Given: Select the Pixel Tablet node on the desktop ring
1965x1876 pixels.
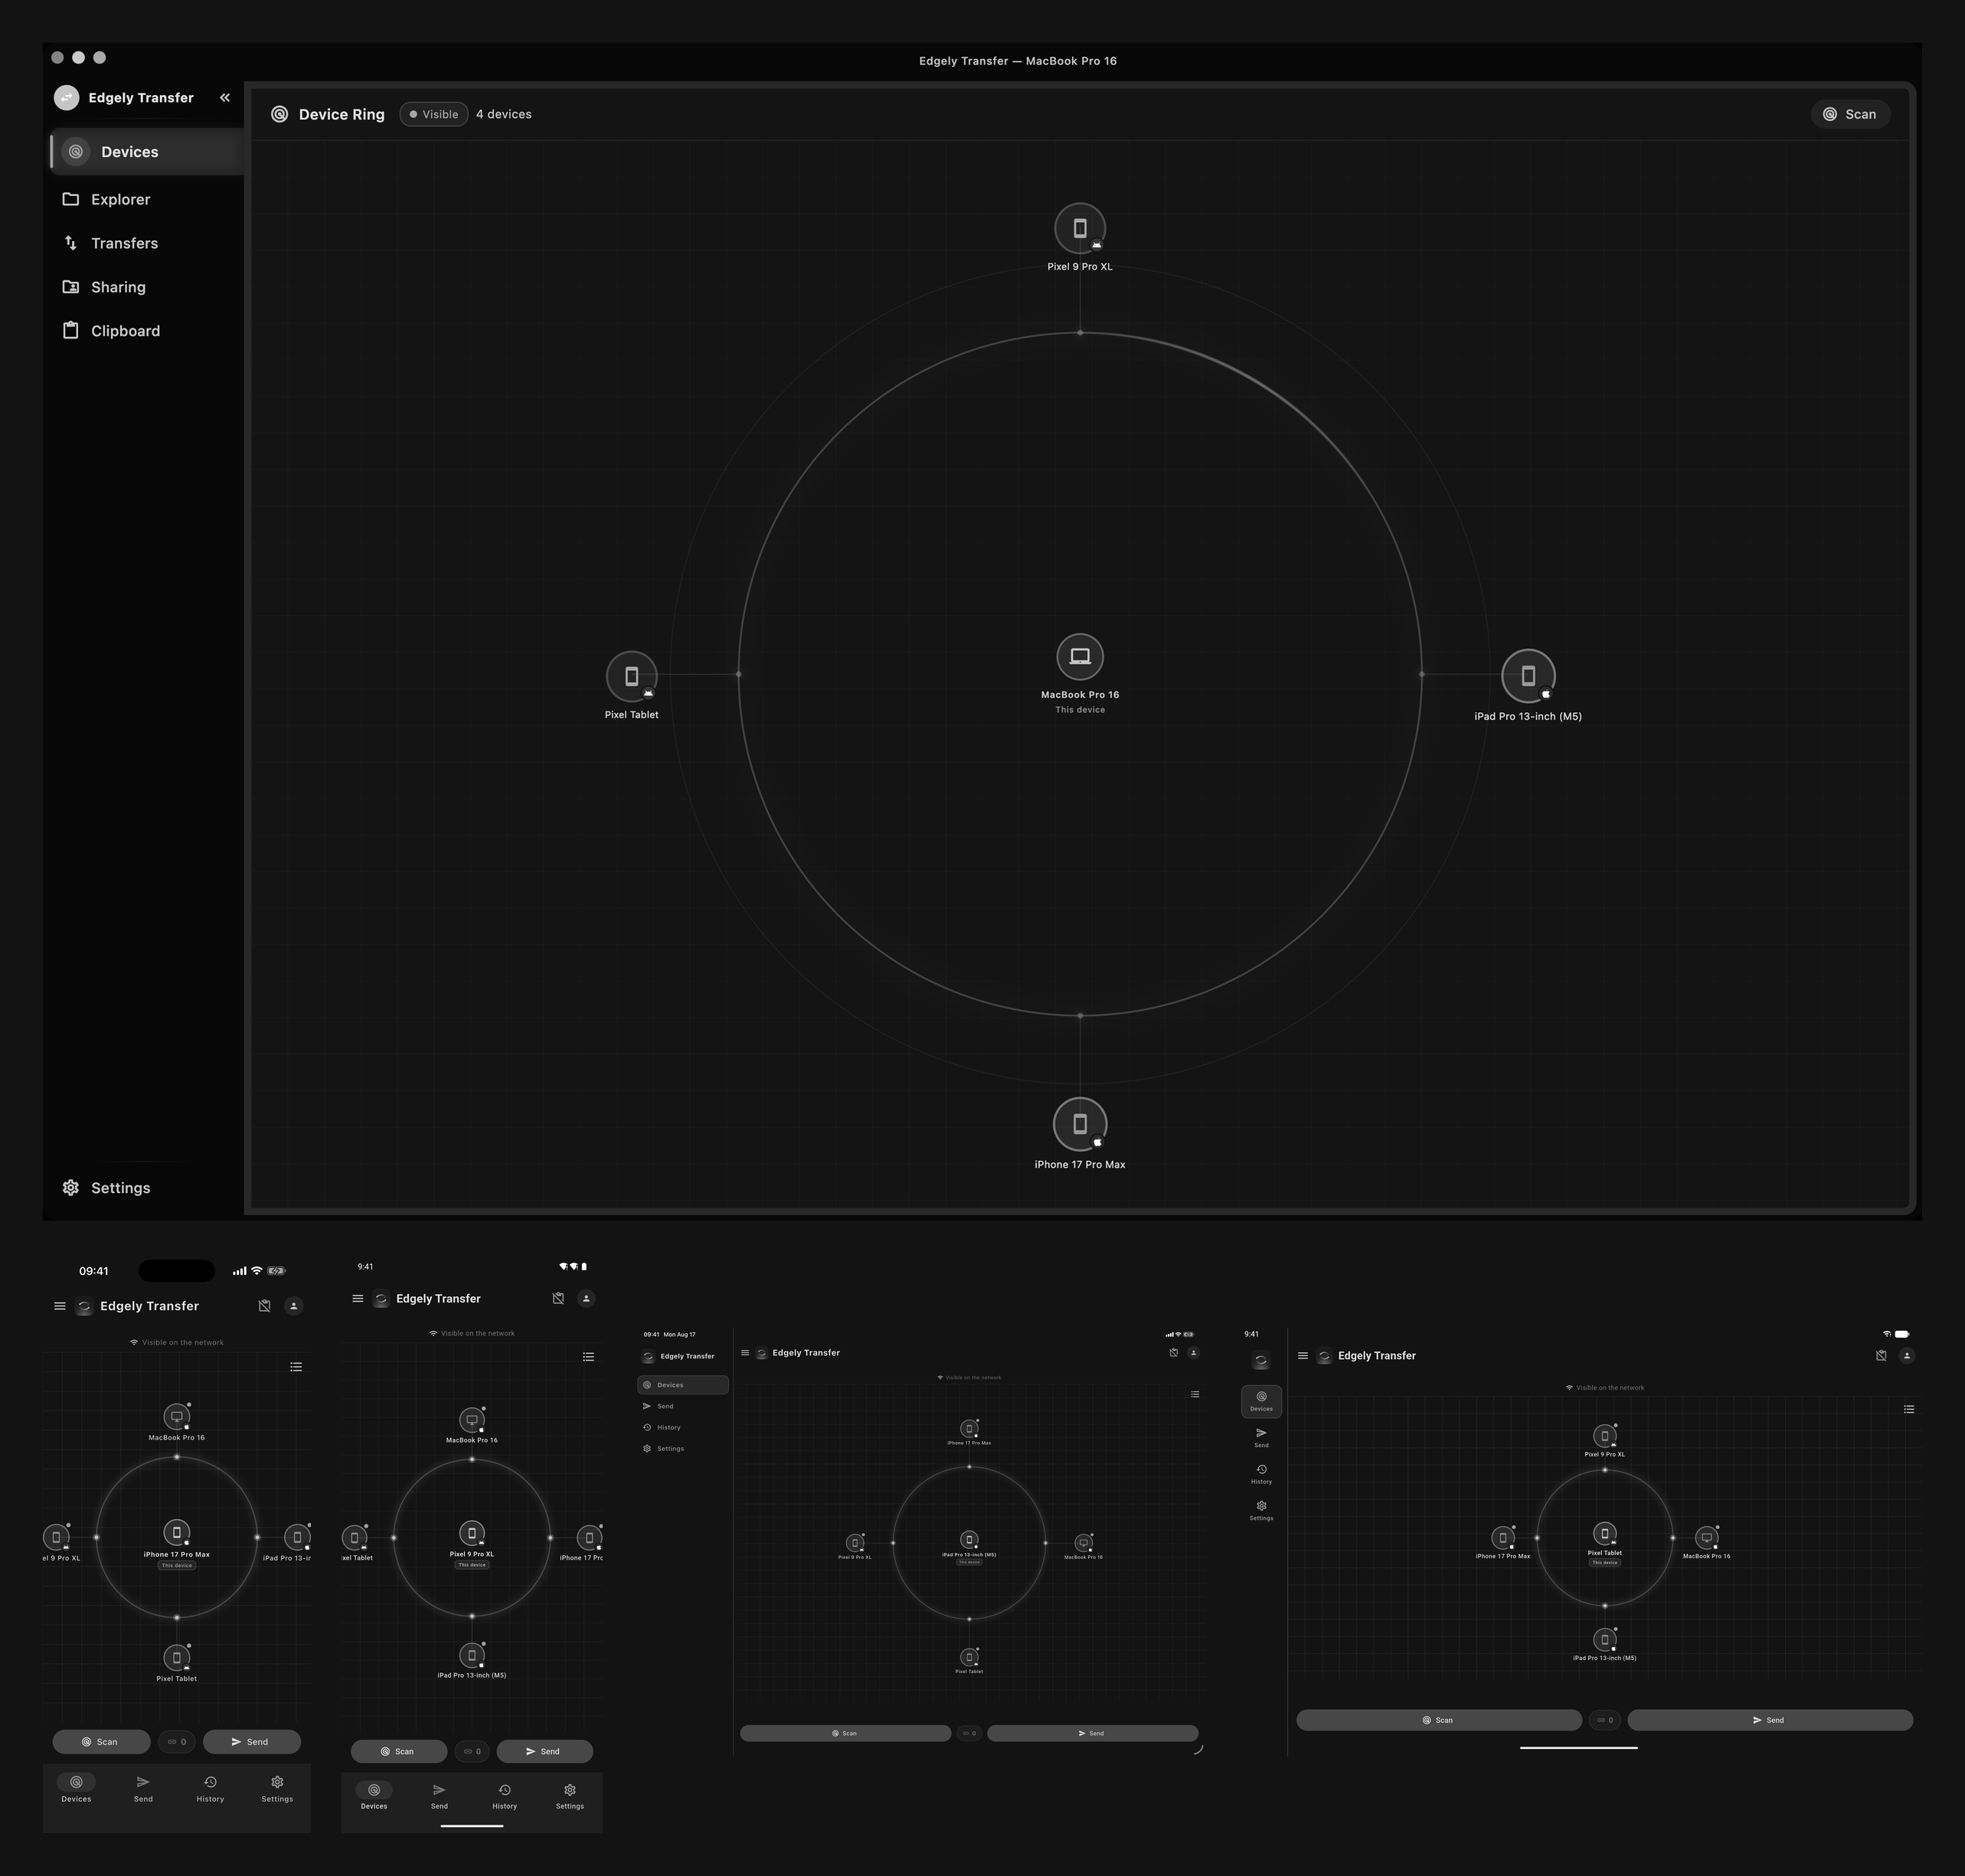Looking at the screenshot, I should 632,677.
